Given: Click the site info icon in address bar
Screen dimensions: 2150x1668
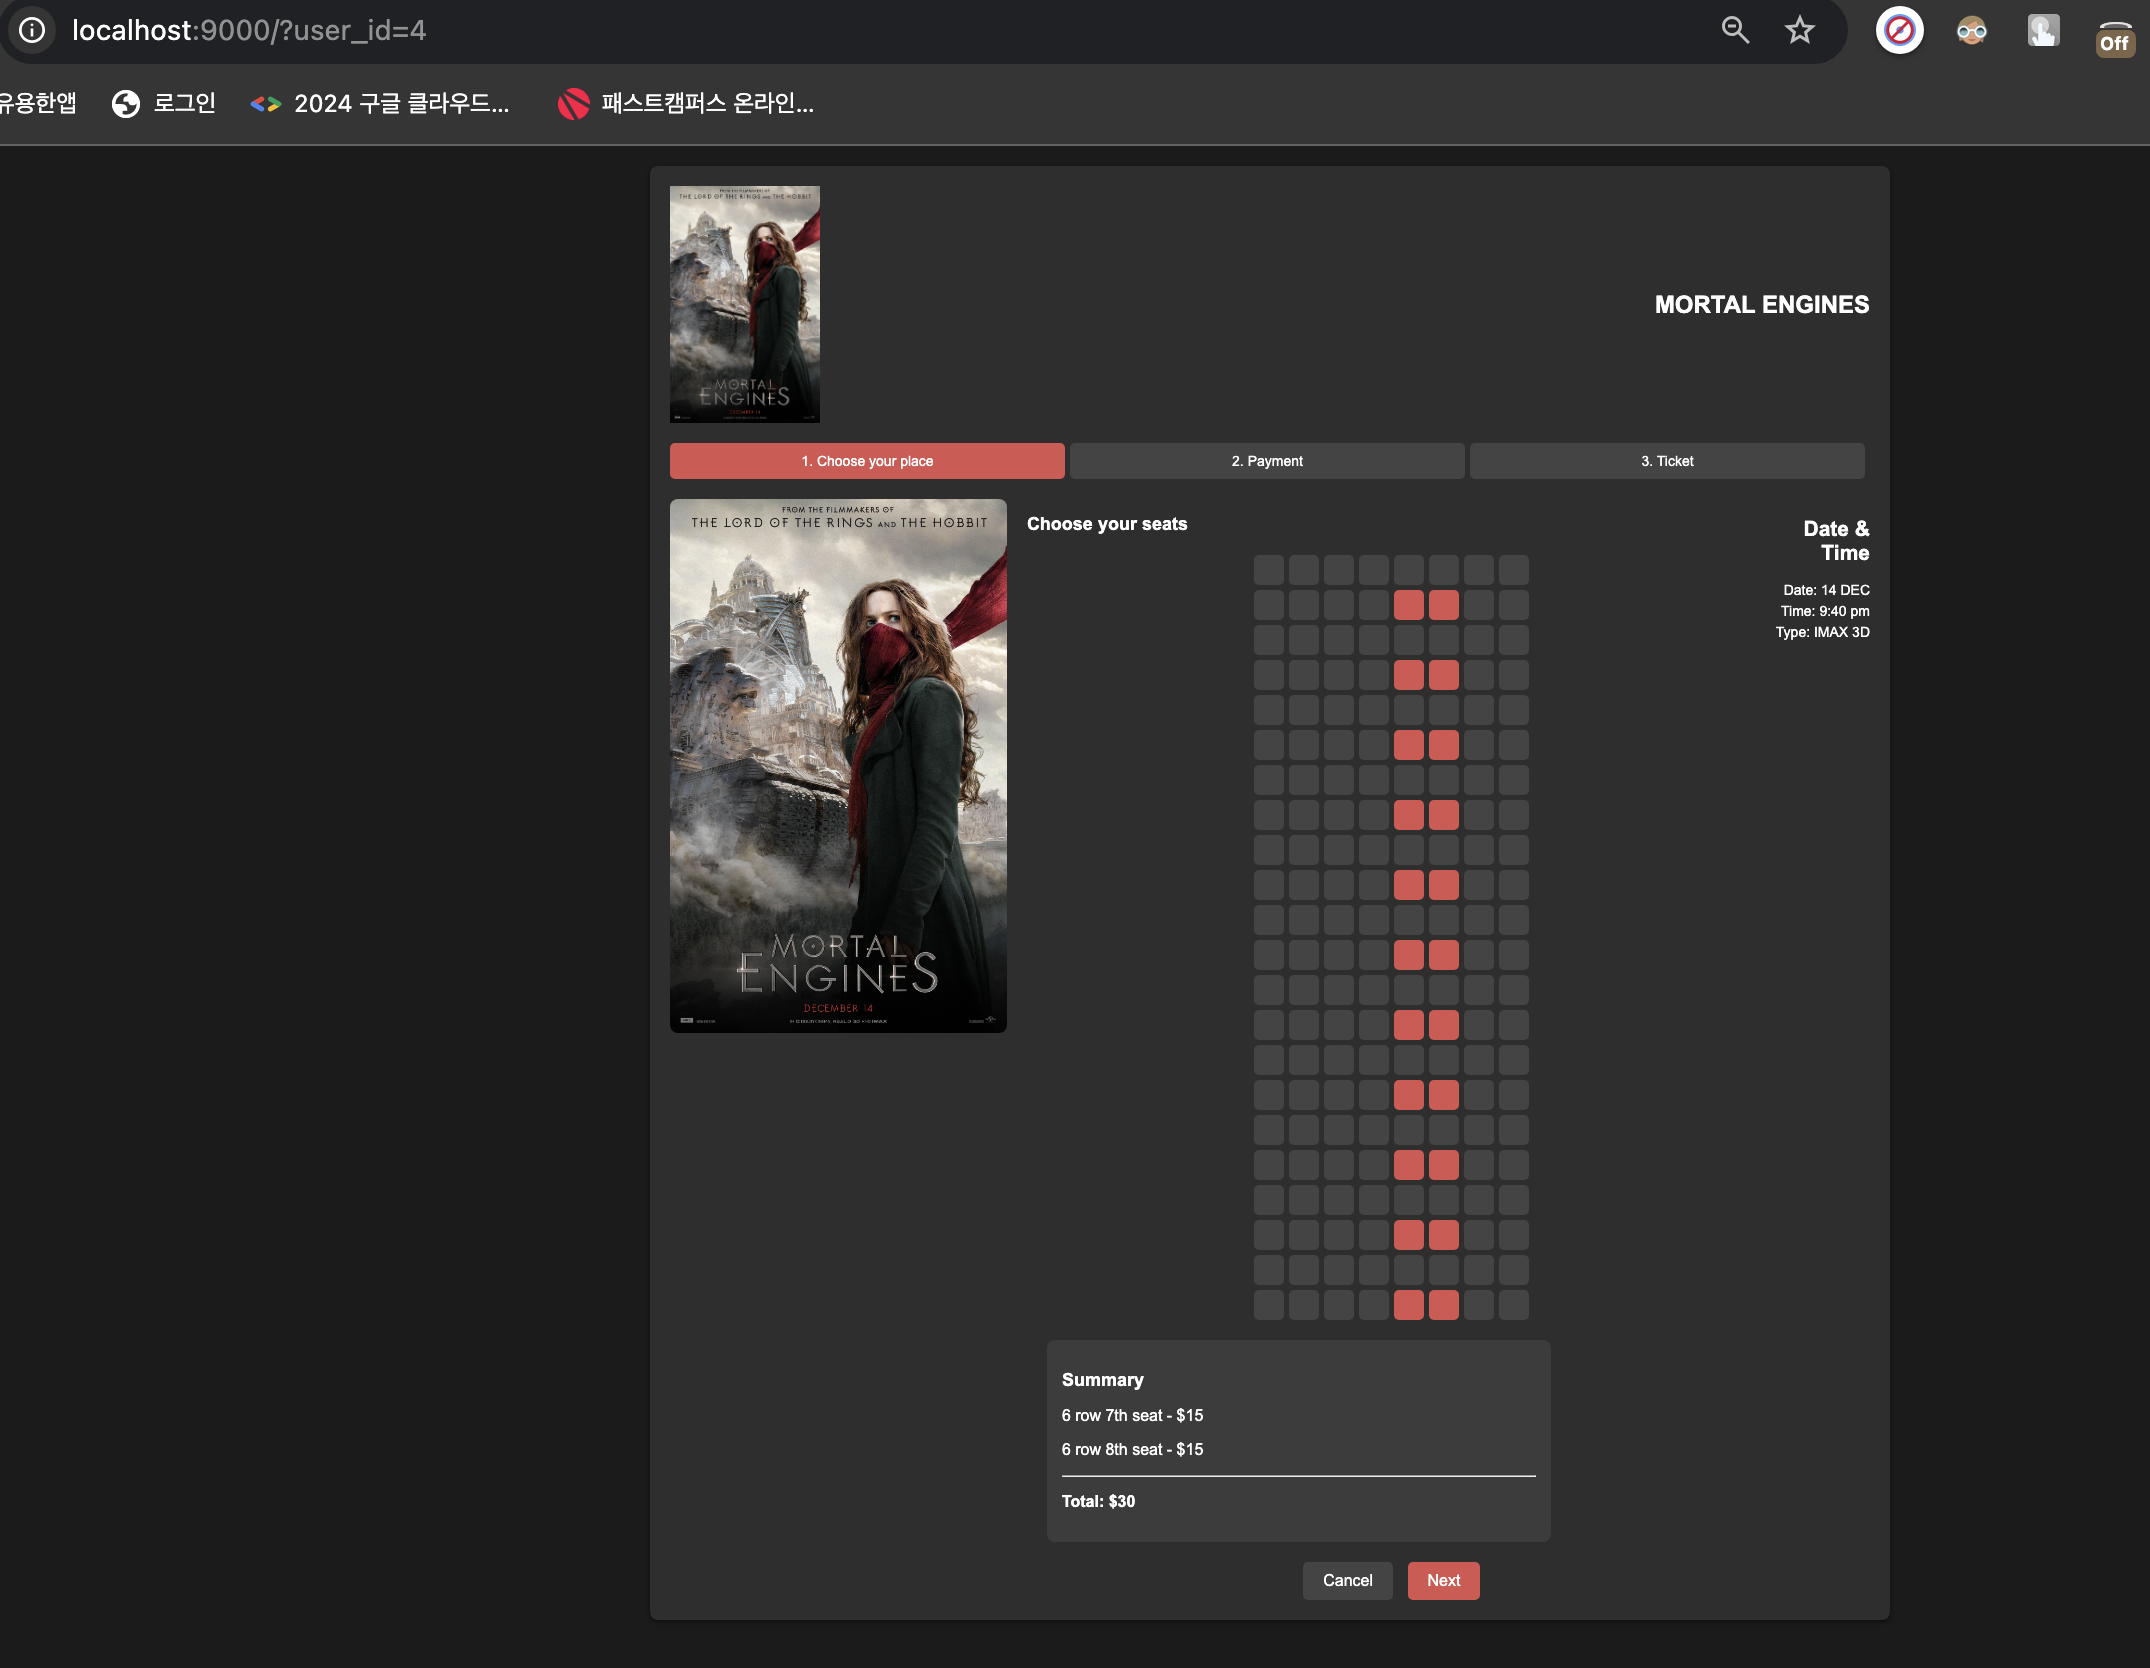Looking at the screenshot, I should click(x=32, y=30).
